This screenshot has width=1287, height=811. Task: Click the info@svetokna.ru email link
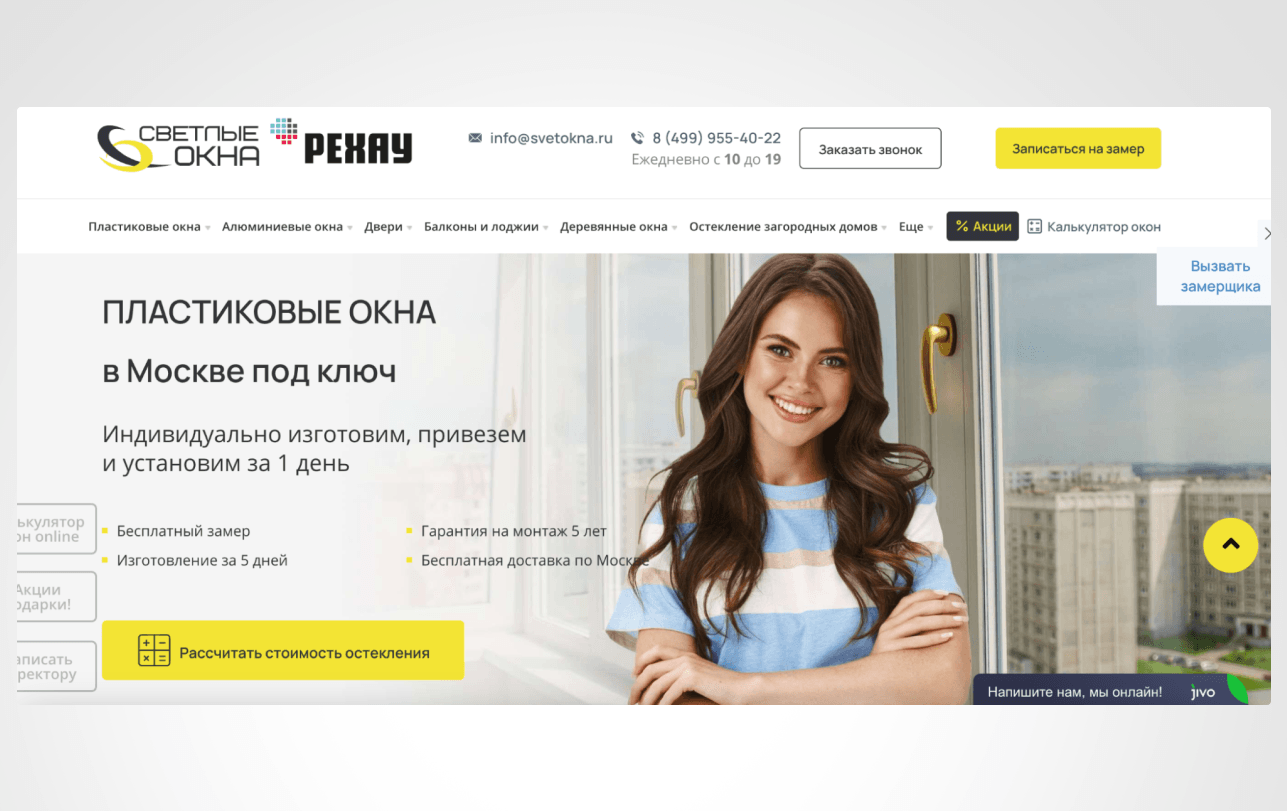tap(551, 138)
